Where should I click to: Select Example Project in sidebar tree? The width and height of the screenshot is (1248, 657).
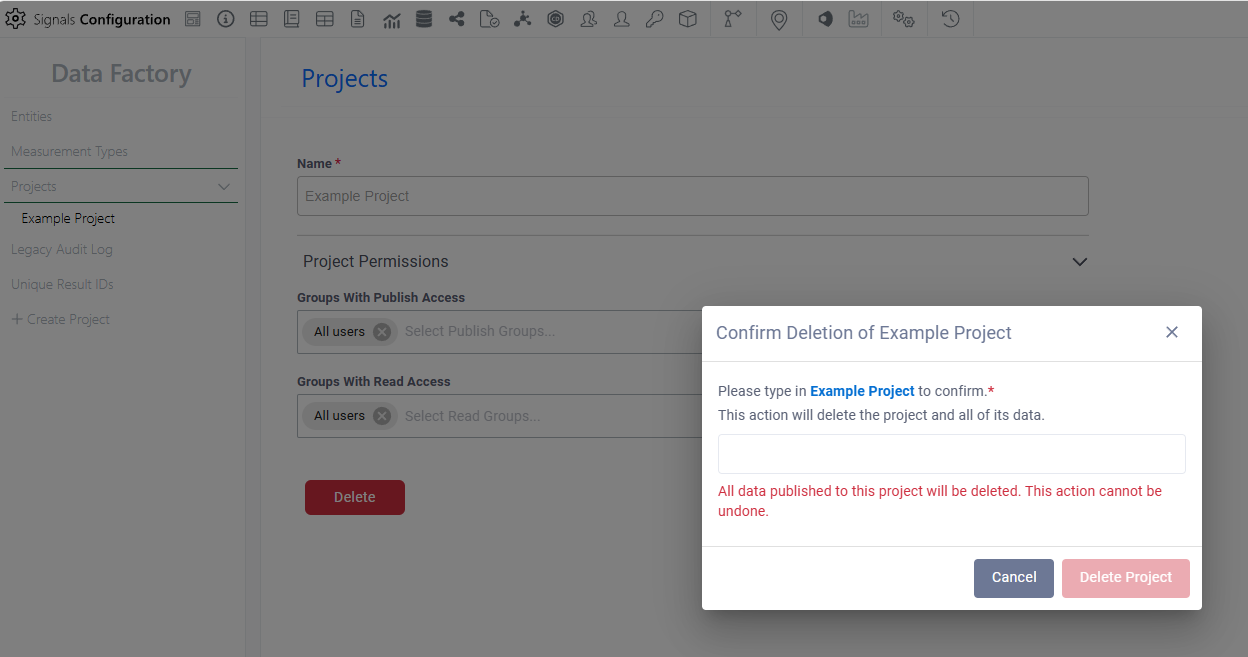click(68, 218)
